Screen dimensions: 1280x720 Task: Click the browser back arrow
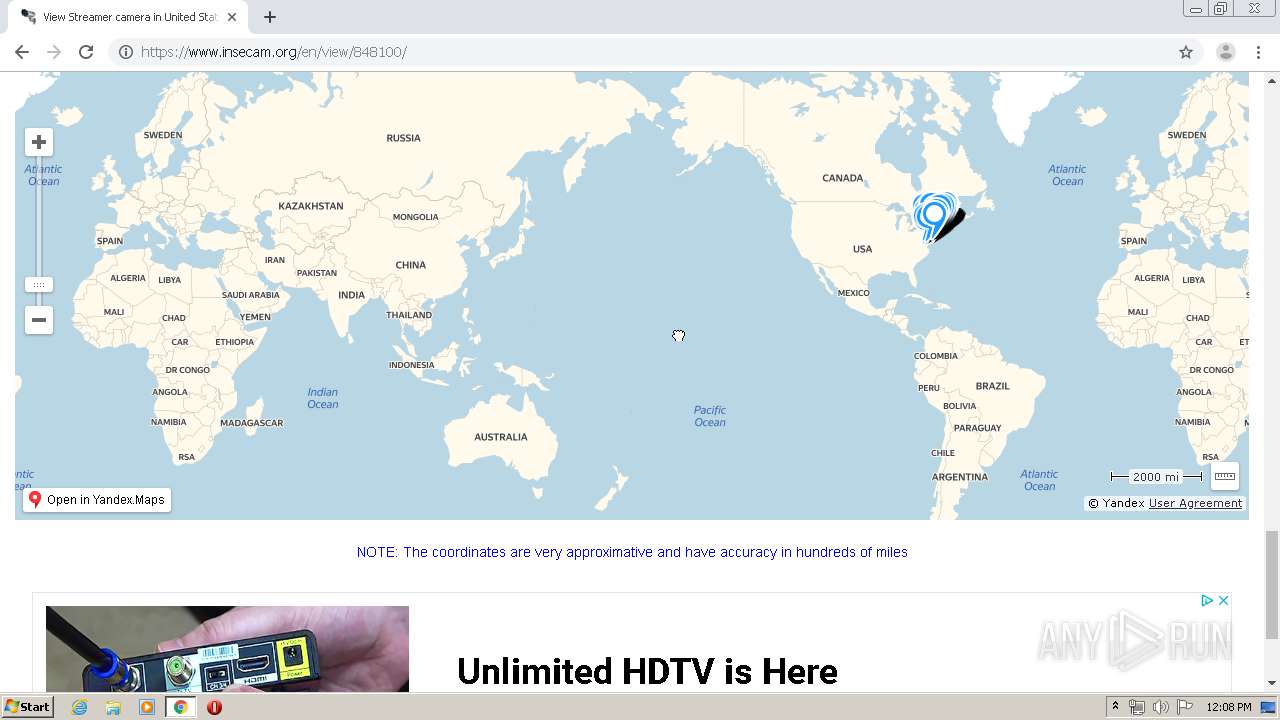pos(22,52)
